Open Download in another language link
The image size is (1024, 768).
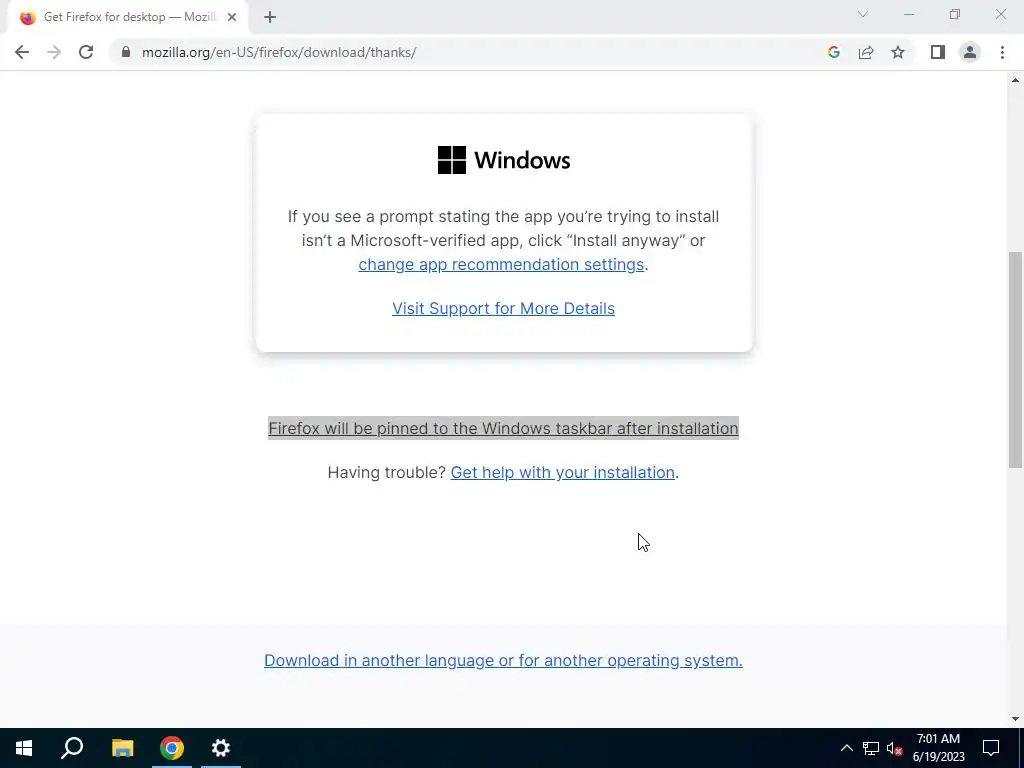(503, 660)
